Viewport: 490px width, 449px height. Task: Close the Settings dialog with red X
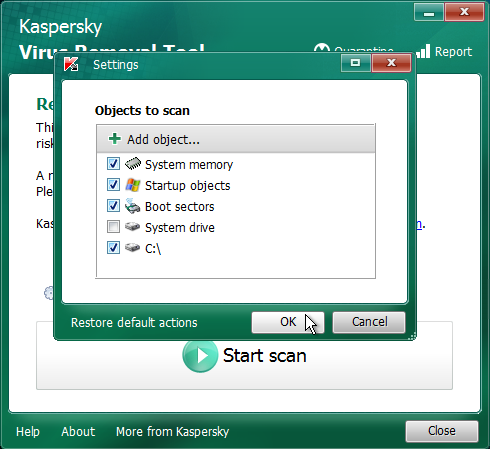[391, 63]
